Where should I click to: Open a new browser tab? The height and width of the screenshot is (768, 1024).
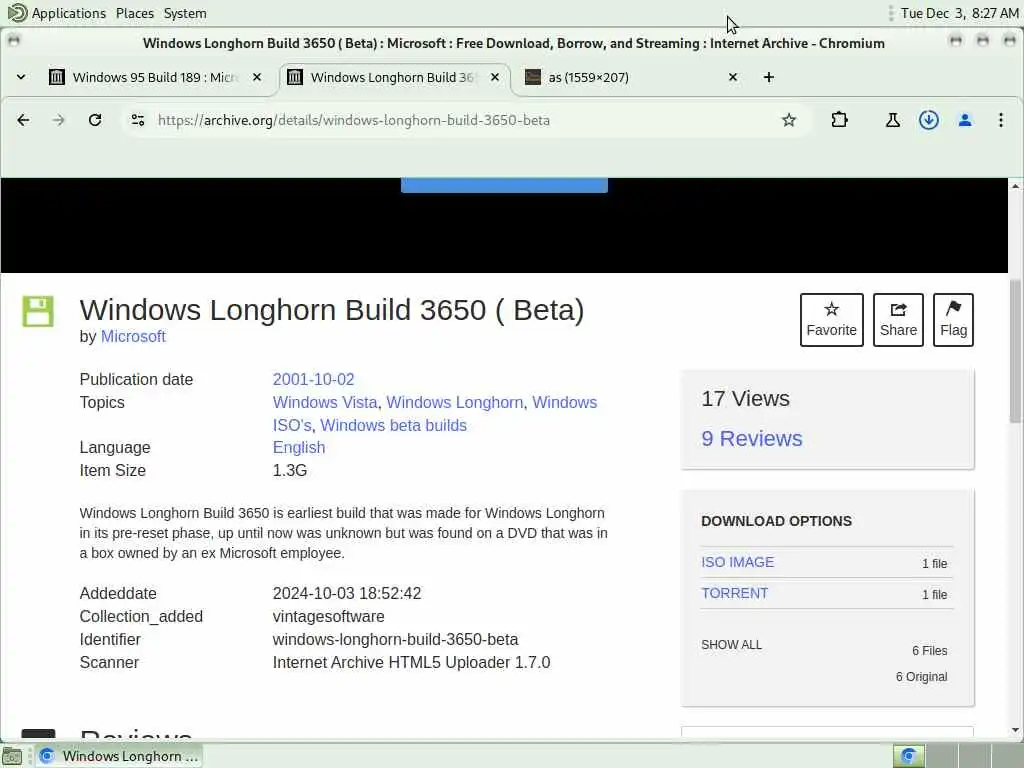(x=769, y=77)
